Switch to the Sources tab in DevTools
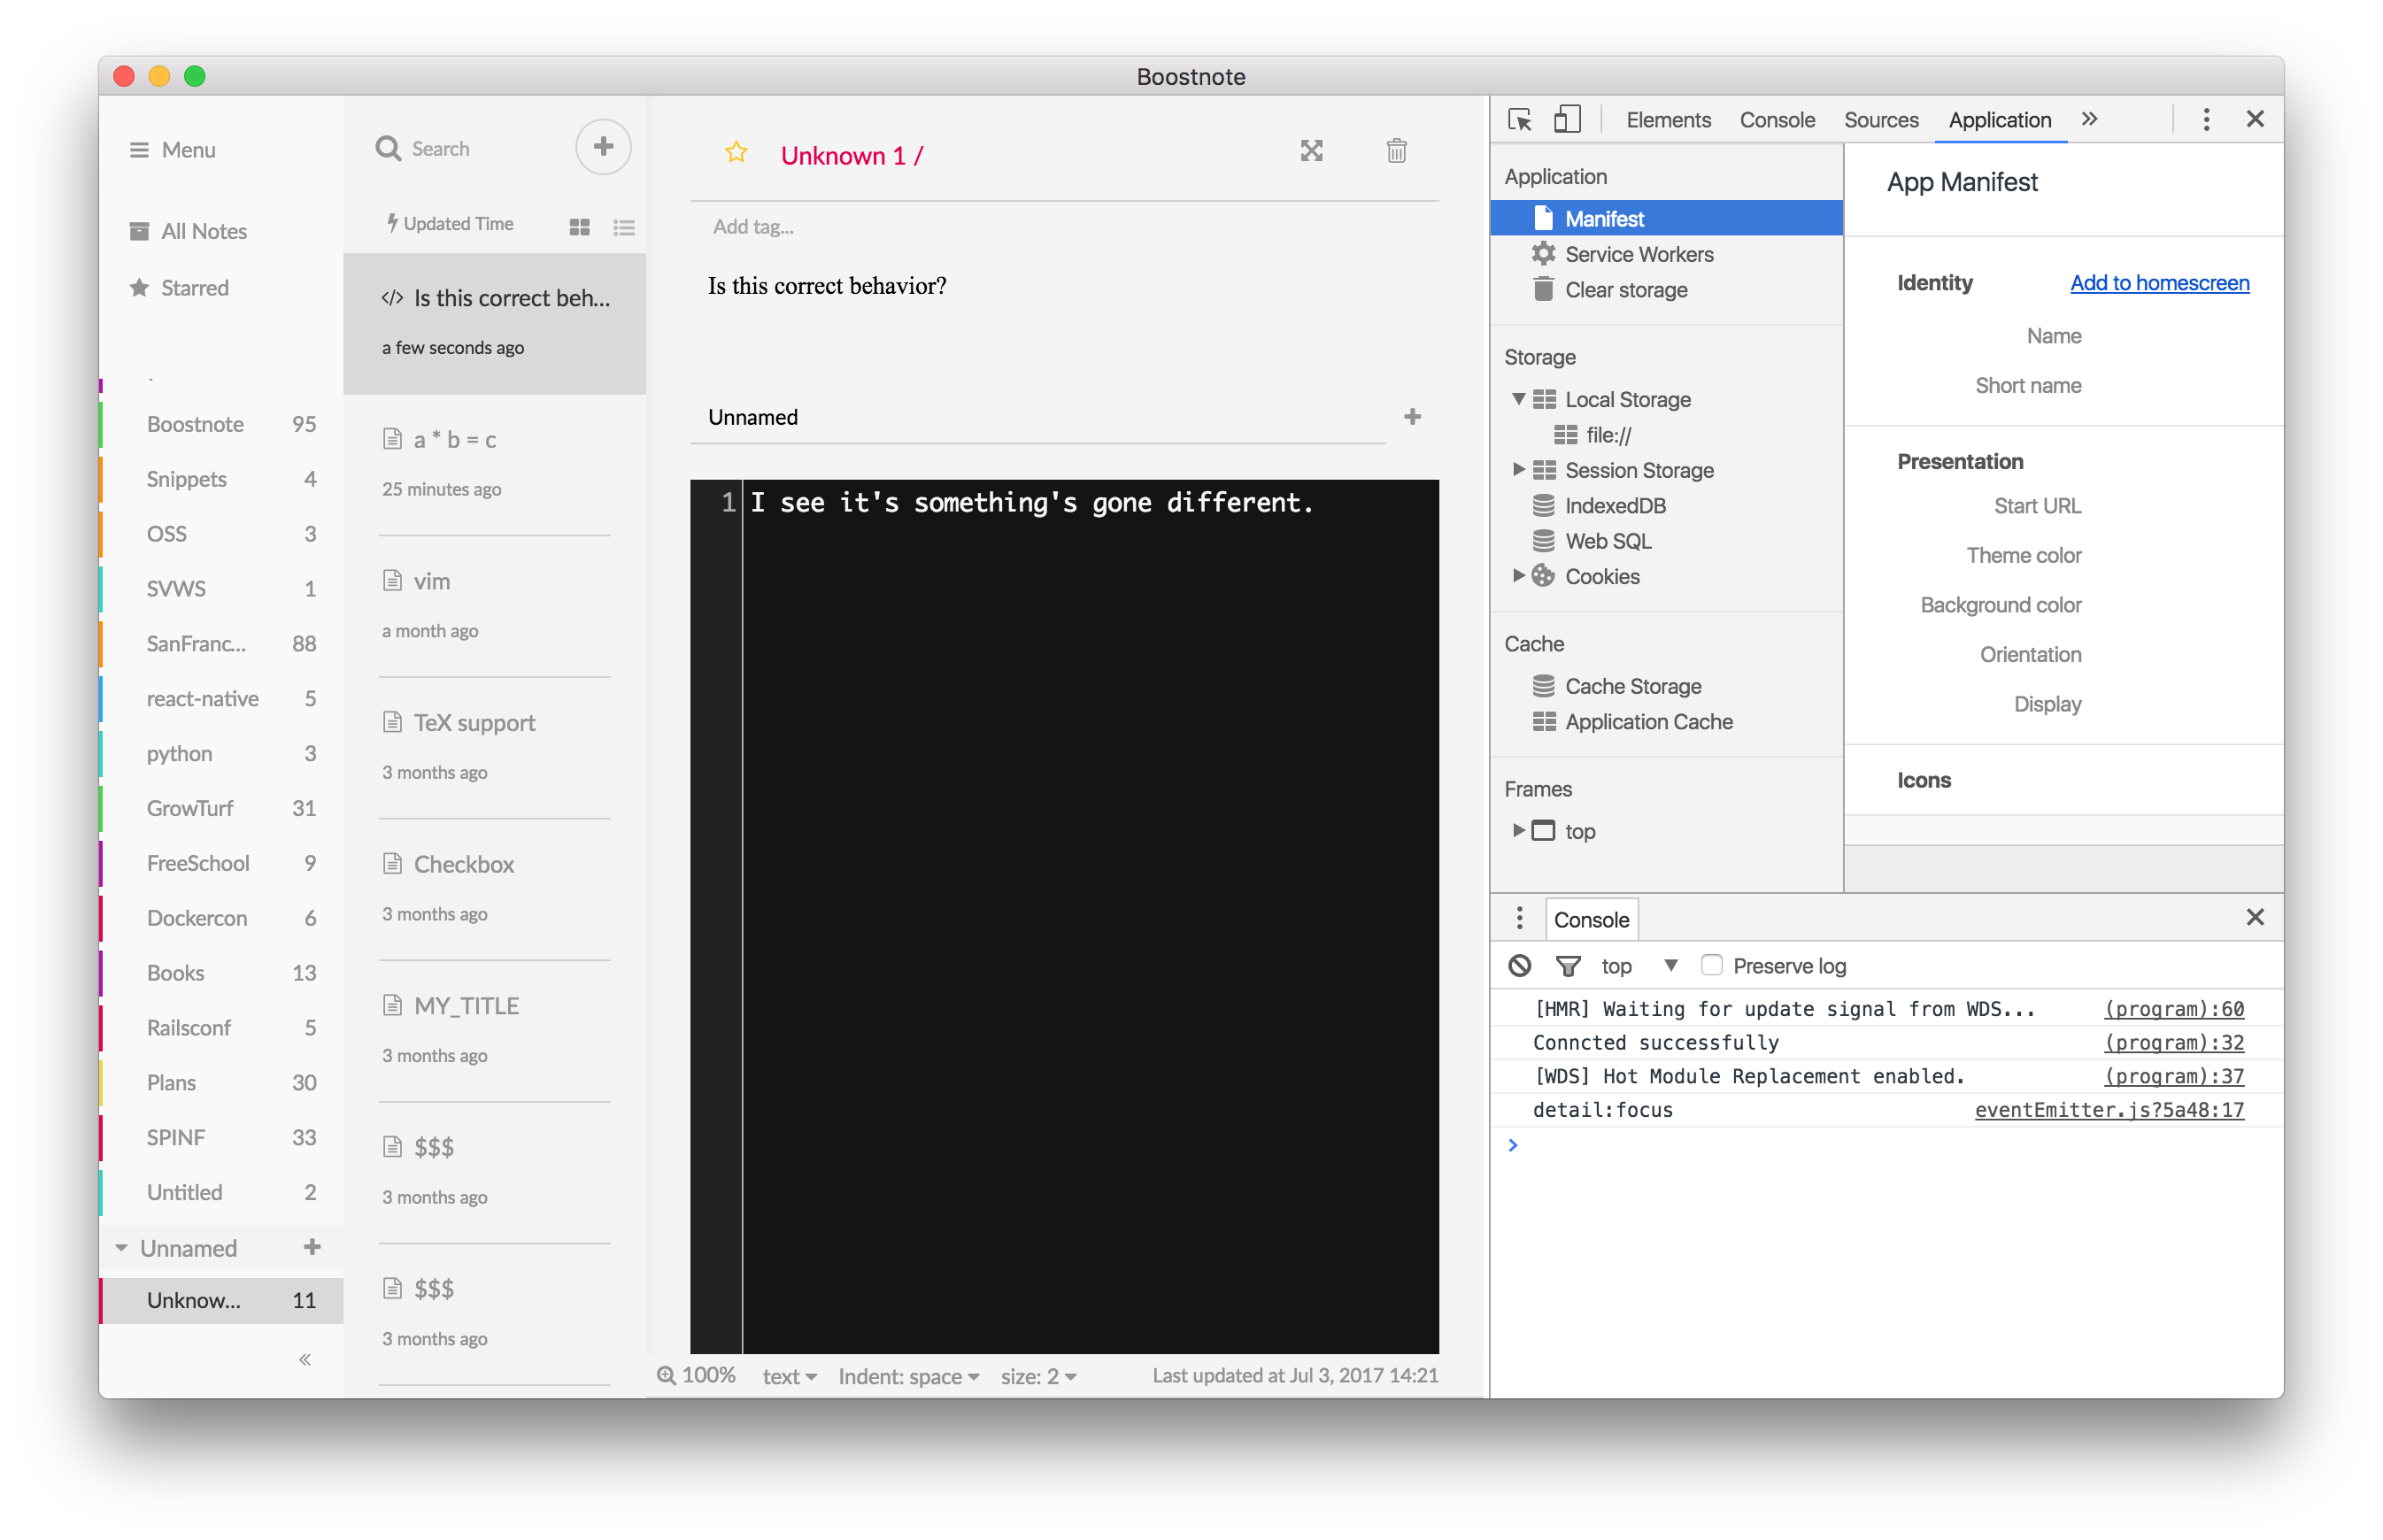Screen dimensions: 2383x1540 coord(1881,119)
